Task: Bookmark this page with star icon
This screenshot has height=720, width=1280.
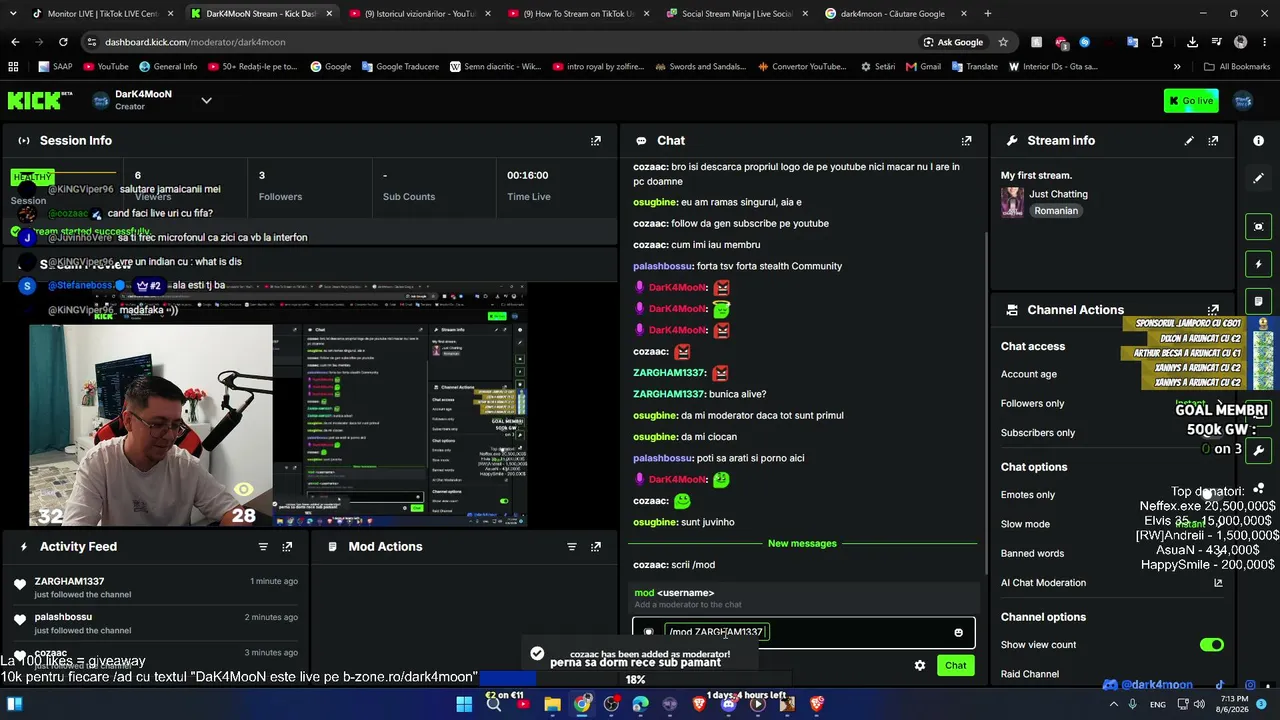Action: click(x=1003, y=42)
